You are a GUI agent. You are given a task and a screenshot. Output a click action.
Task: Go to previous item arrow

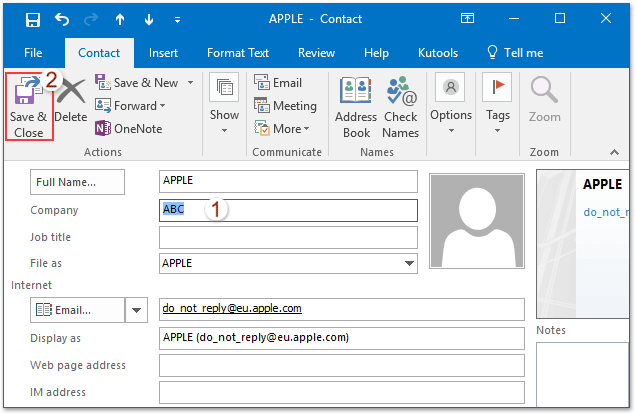click(120, 19)
